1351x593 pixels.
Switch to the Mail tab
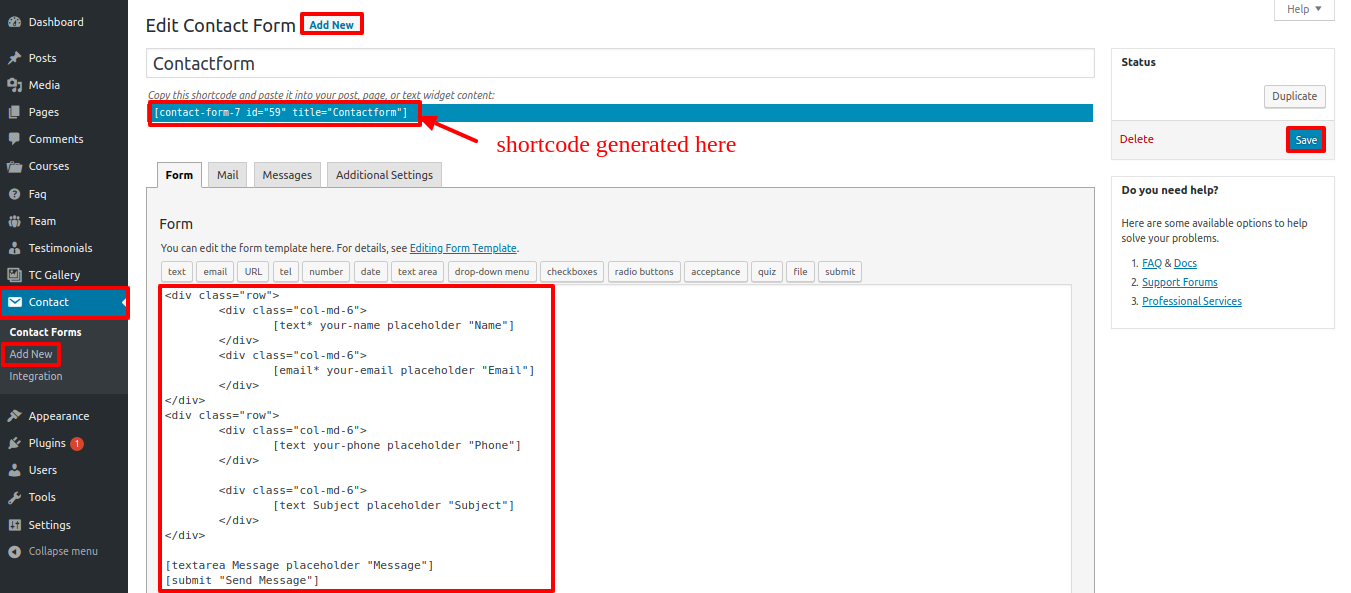pos(228,175)
